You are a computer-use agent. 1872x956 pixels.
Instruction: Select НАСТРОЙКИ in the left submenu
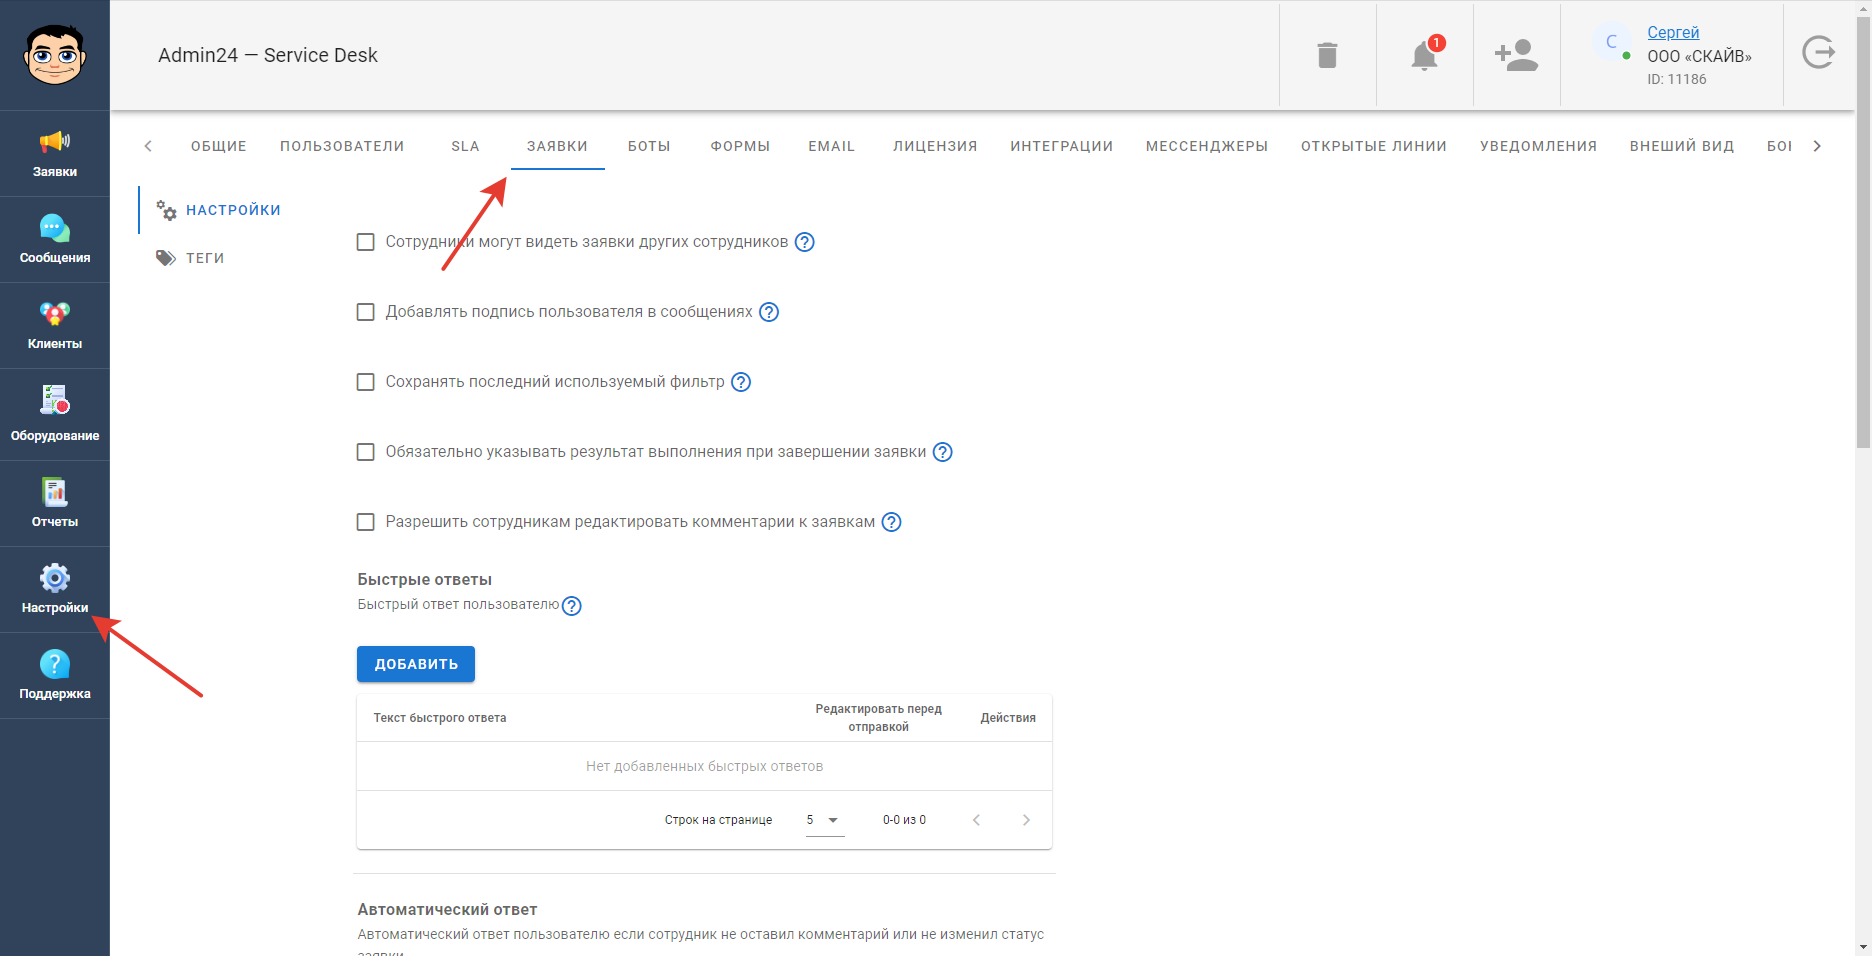pyautogui.click(x=233, y=210)
